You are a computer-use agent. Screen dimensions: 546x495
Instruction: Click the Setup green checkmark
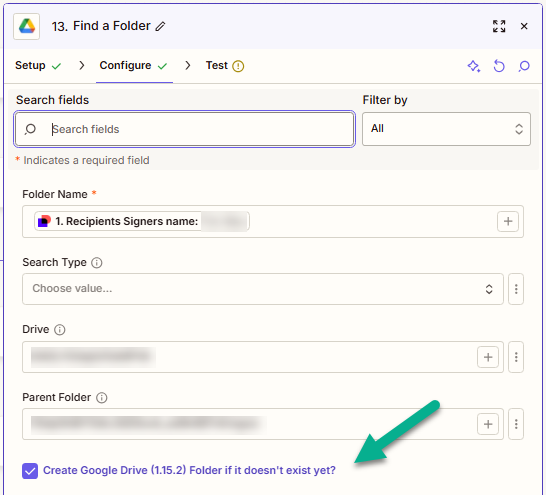[x=56, y=66]
